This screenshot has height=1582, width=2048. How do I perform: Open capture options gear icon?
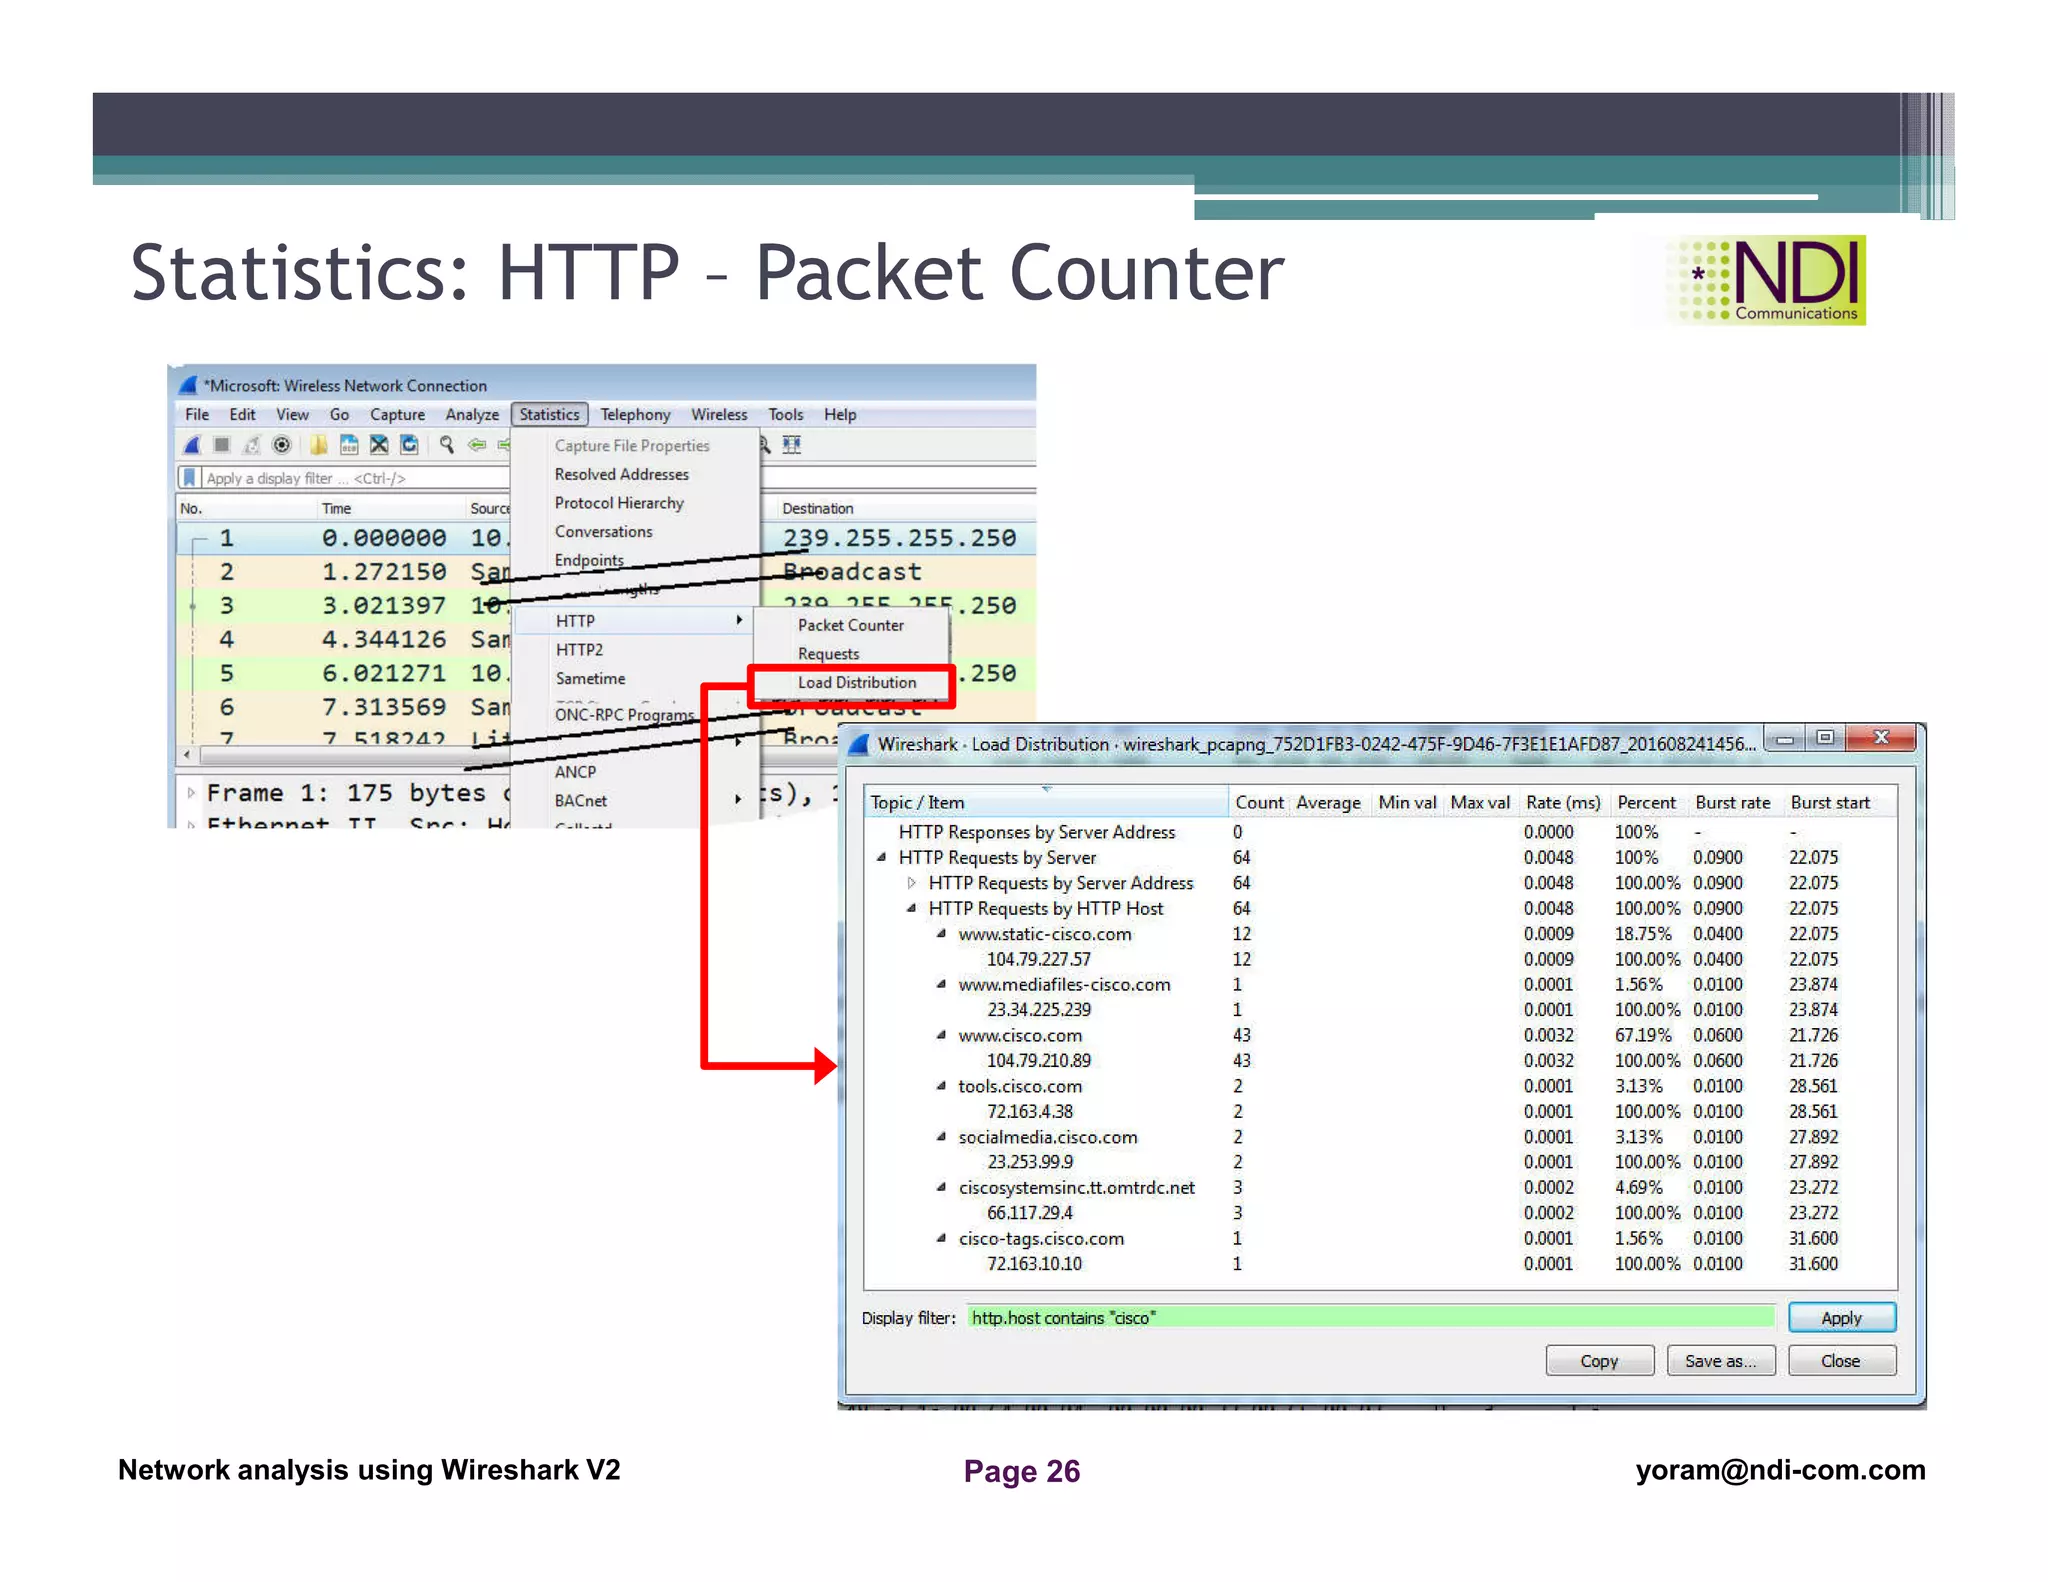[282, 445]
